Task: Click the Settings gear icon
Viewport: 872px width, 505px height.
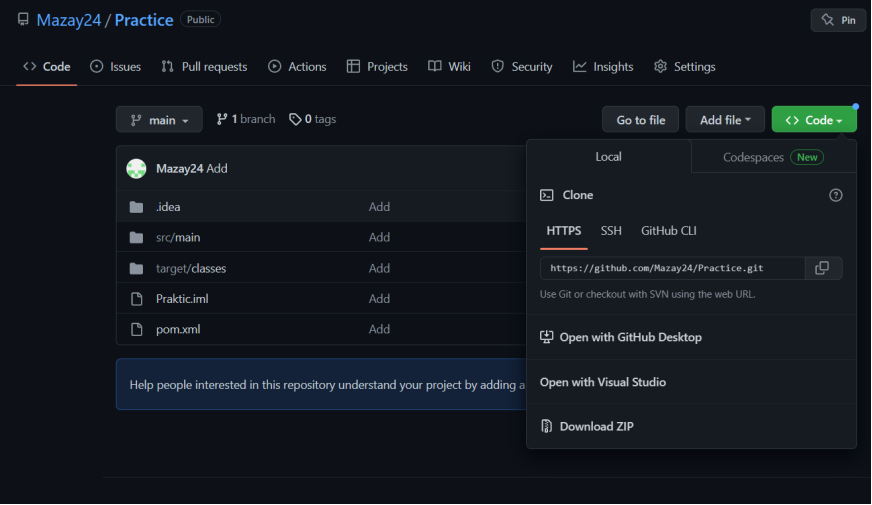Action: click(x=660, y=67)
